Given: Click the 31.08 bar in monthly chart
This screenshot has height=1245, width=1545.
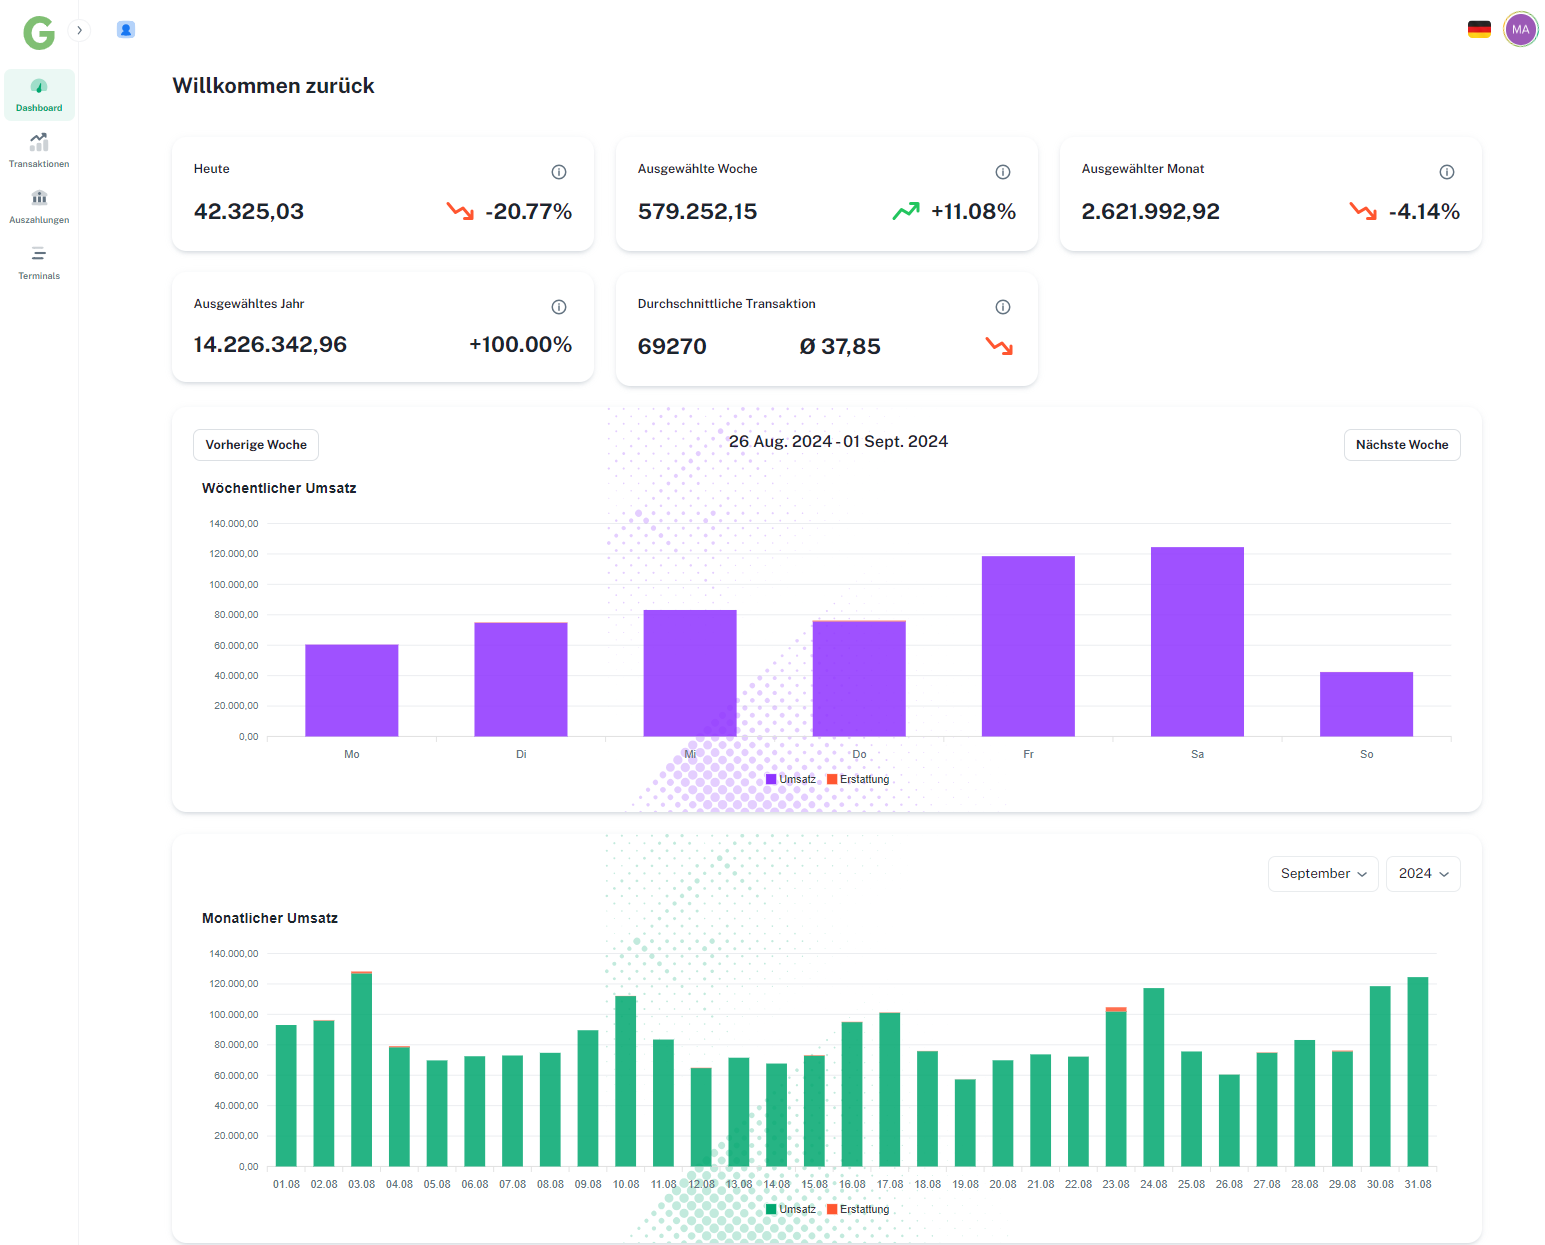Looking at the screenshot, I should point(1418,1072).
